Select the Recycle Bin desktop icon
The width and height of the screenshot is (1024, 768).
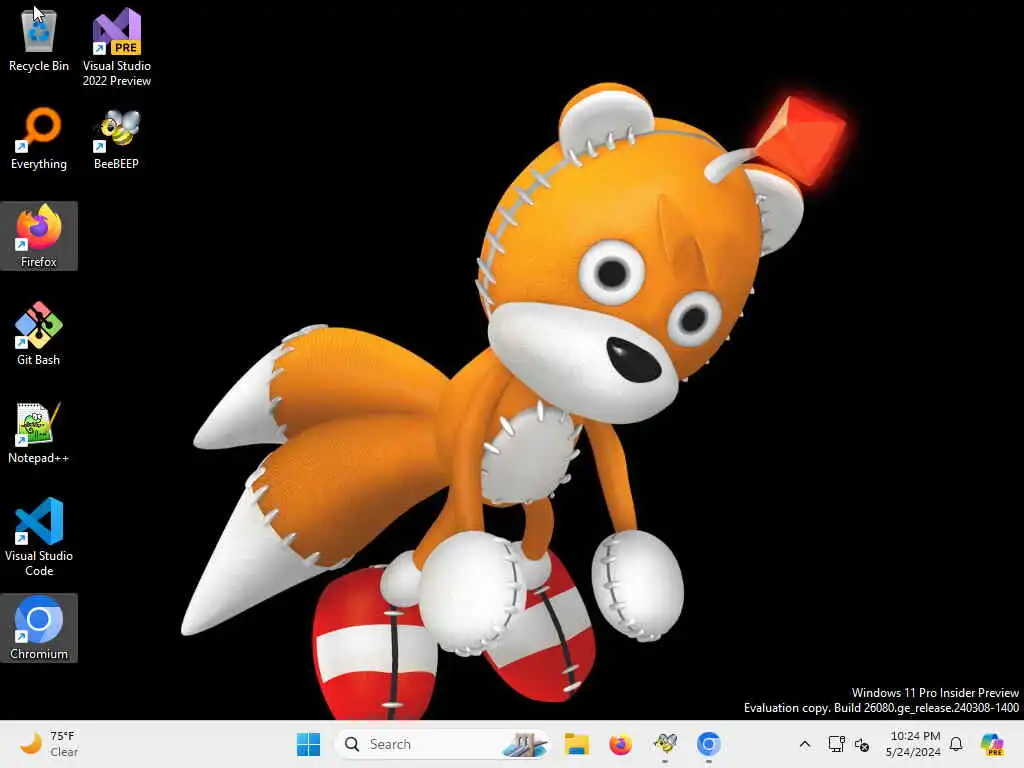[39, 39]
